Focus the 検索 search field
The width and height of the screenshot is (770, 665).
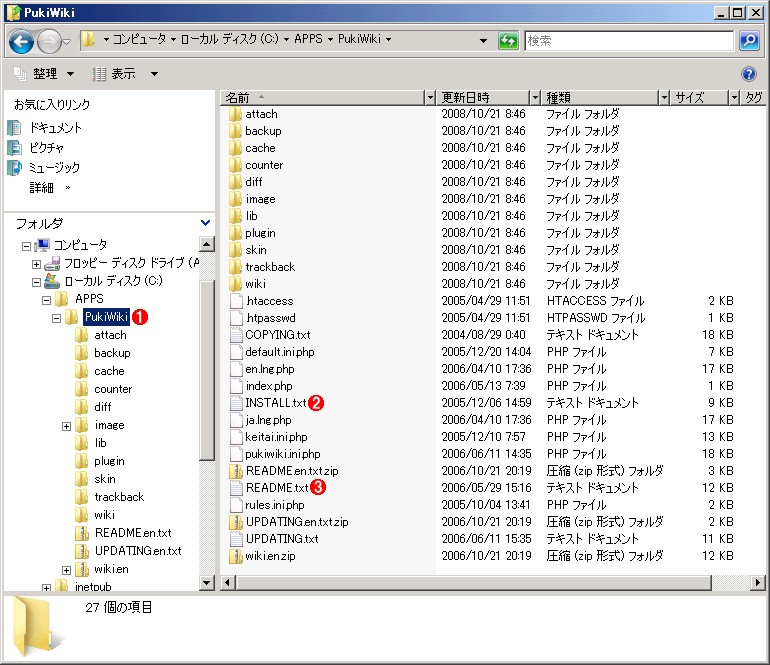pyautogui.click(x=629, y=41)
